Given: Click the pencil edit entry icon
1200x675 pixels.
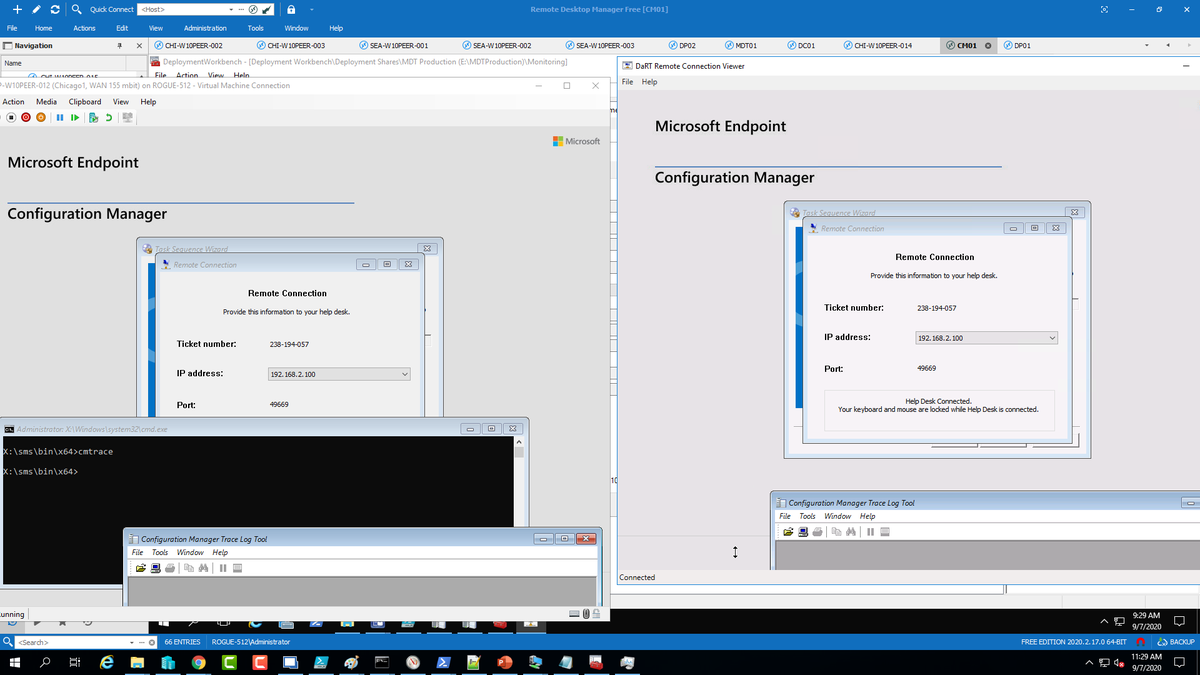Looking at the screenshot, I should tap(36, 9).
